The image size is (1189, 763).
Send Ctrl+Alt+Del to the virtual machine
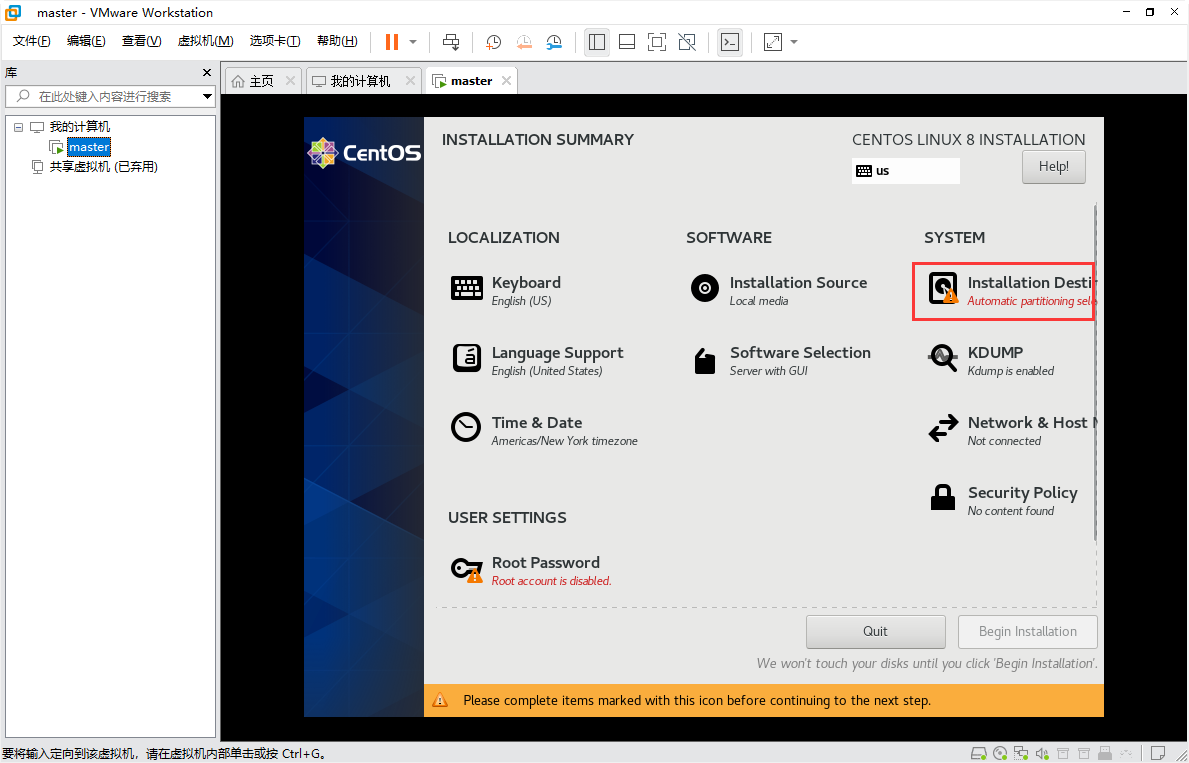coord(451,42)
